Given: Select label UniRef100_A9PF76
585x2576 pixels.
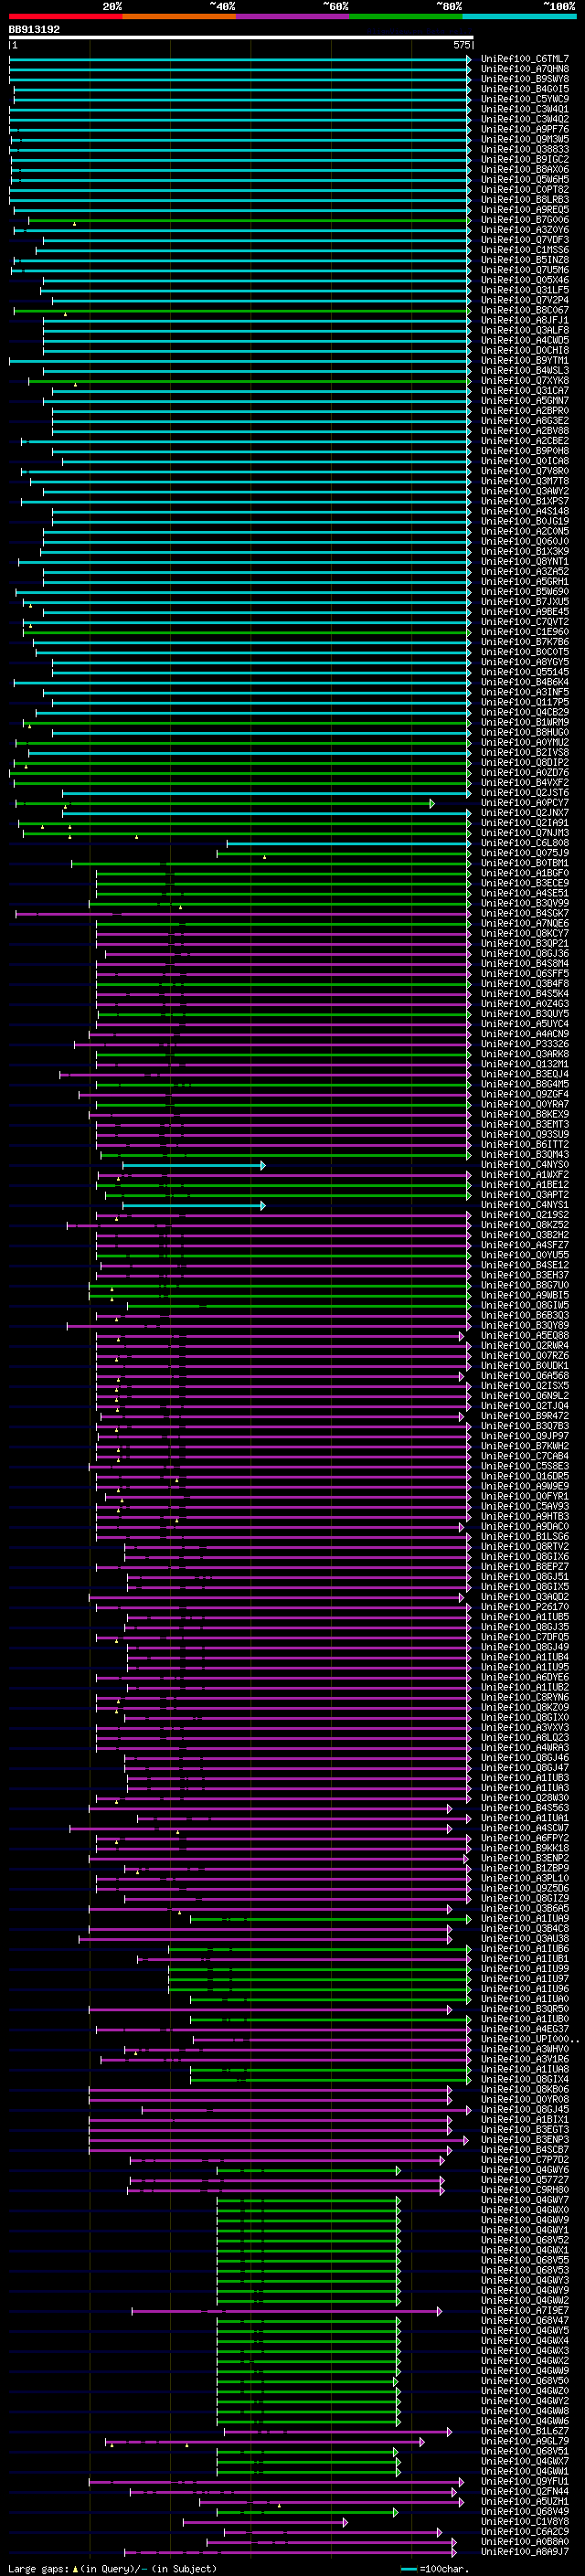Looking at the screenshot, I should 524,129.
